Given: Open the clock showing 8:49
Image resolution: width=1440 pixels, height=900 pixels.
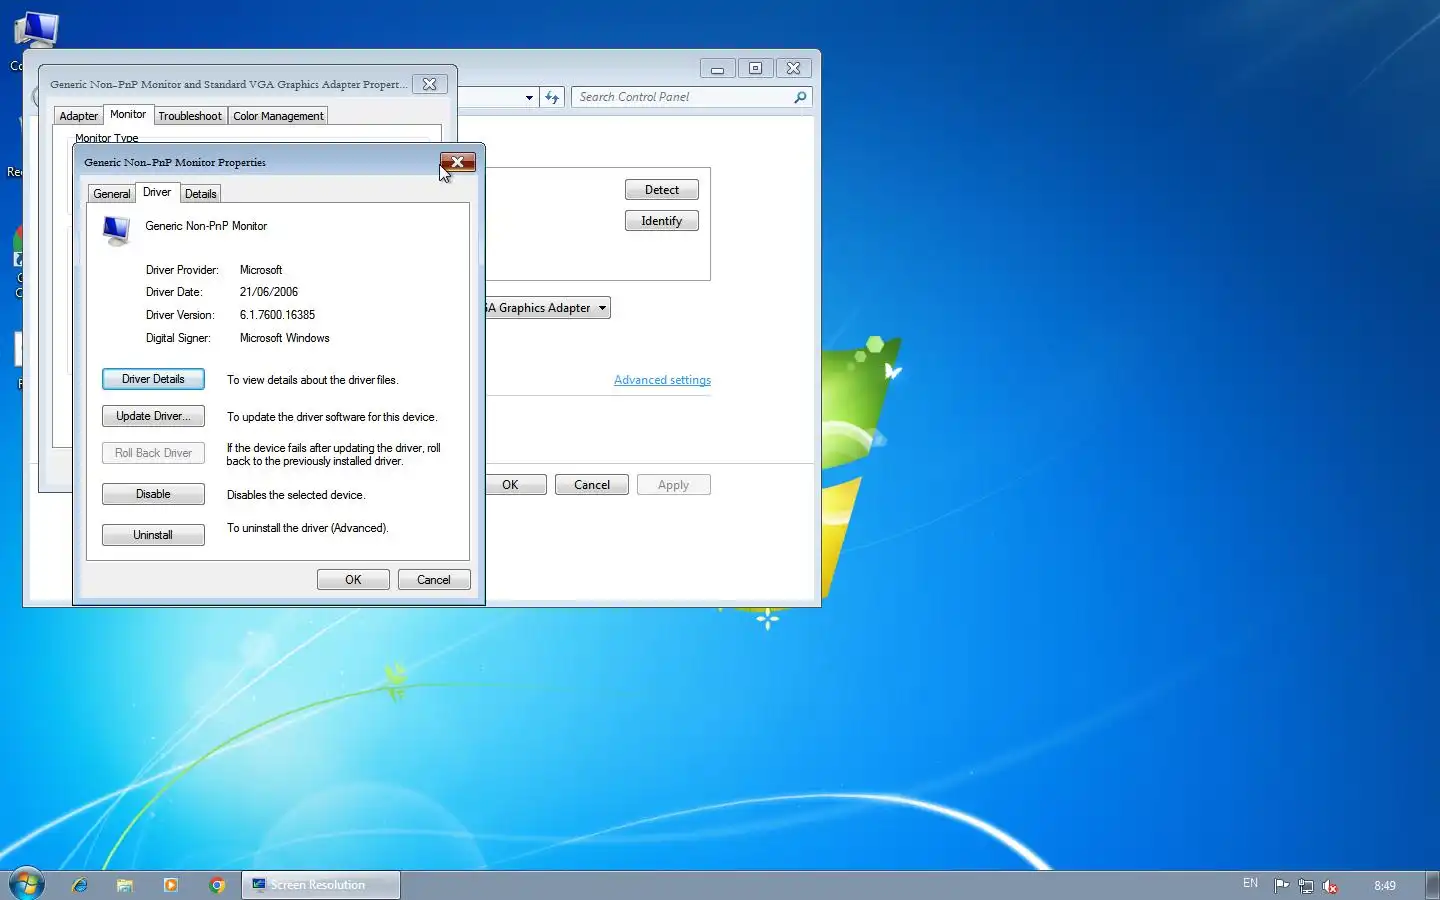Looking at the screenshot, I should coord(1385,886).
